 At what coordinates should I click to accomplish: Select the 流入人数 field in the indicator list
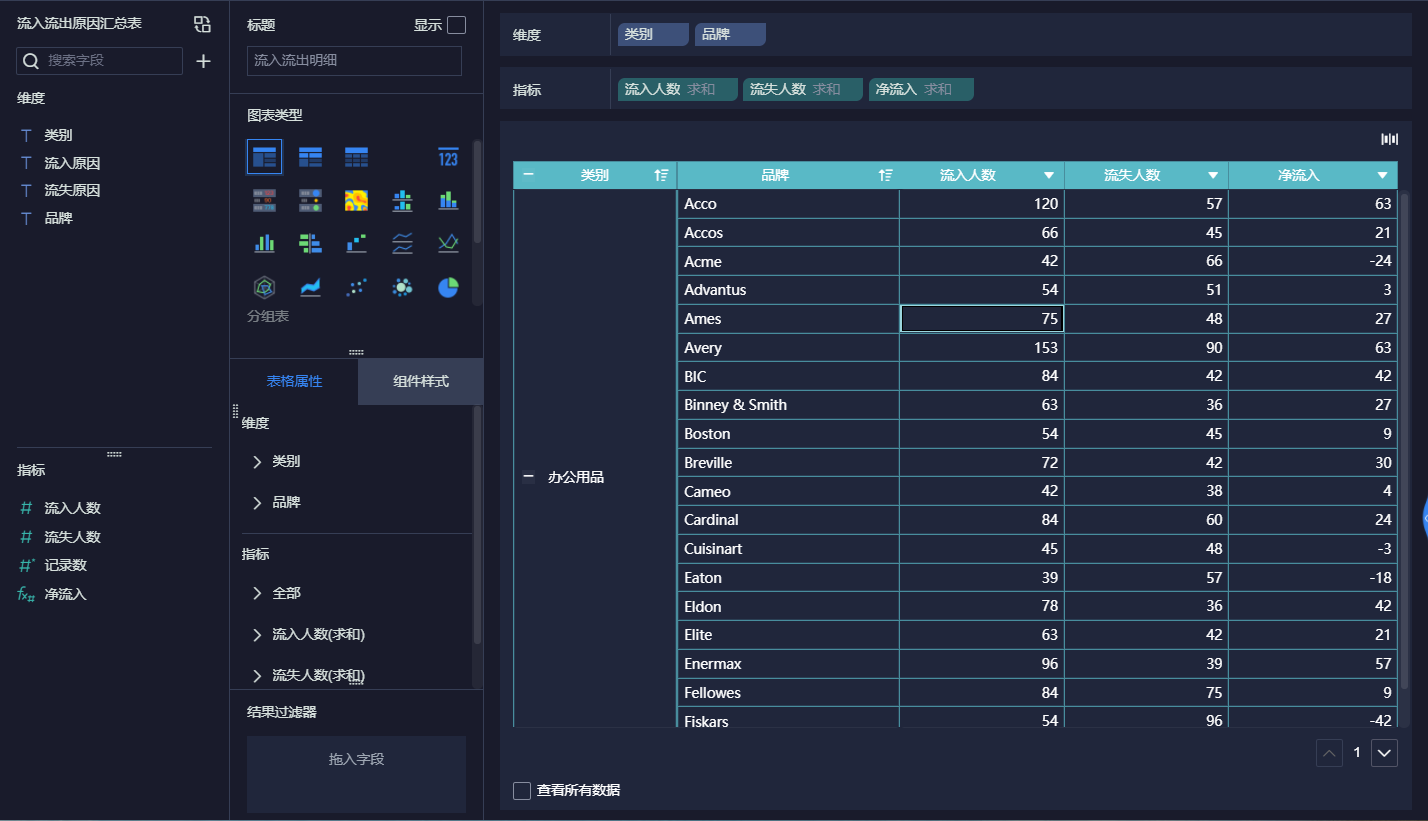coord(72,508)
